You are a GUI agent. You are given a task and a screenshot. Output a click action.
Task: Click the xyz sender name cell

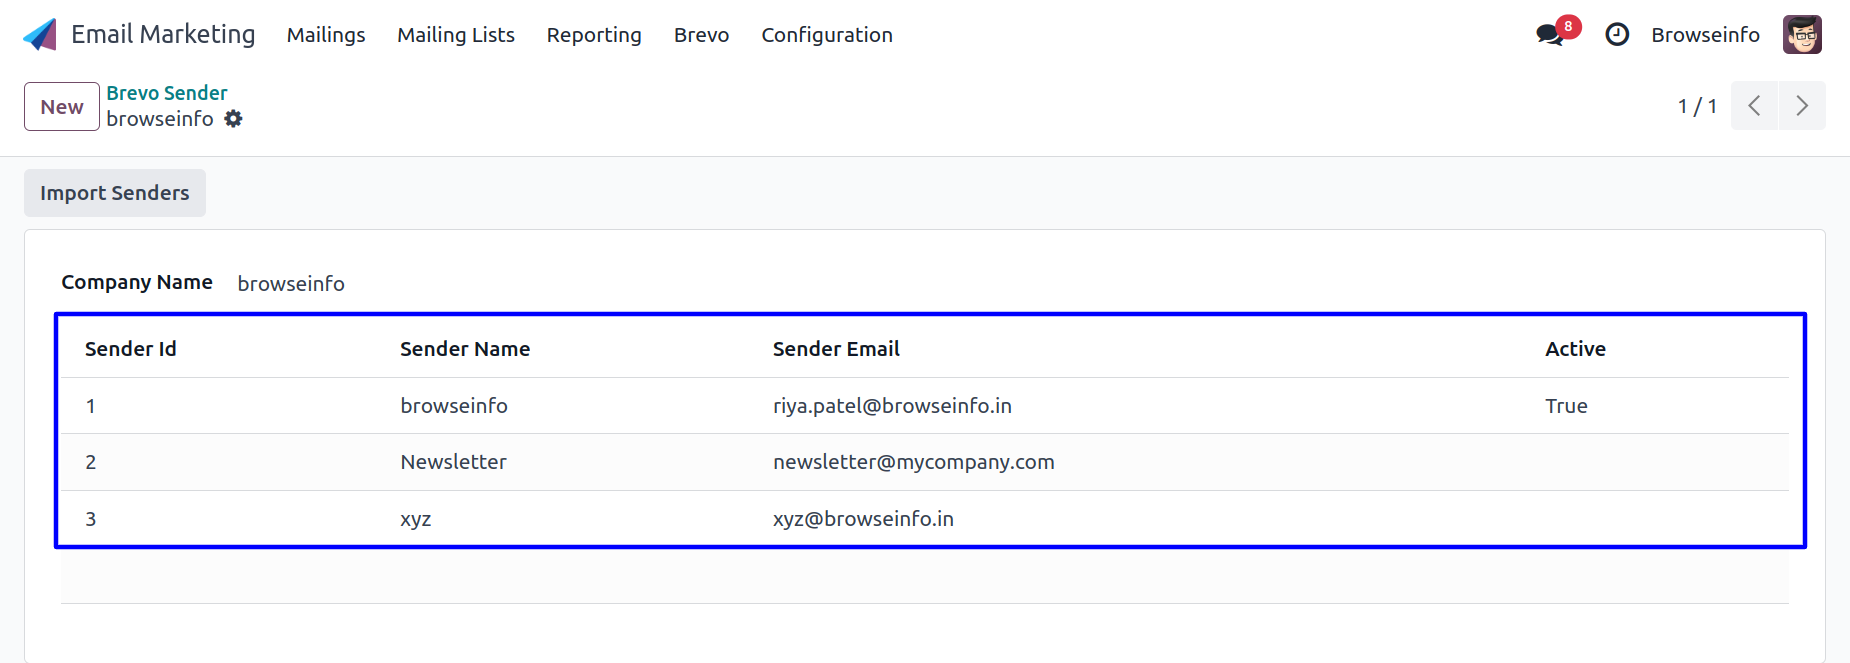(416, 519)
